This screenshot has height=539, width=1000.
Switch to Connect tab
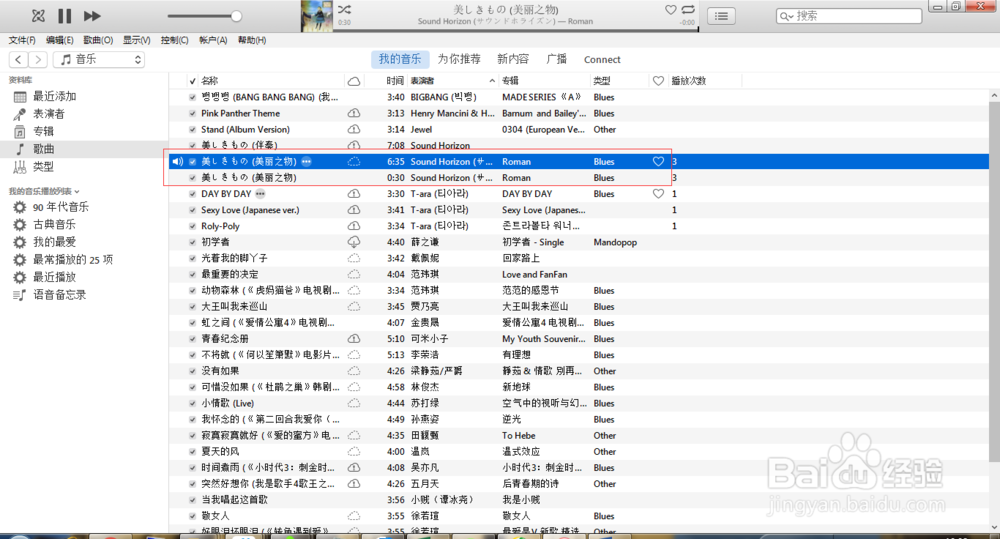click(602, 59)
